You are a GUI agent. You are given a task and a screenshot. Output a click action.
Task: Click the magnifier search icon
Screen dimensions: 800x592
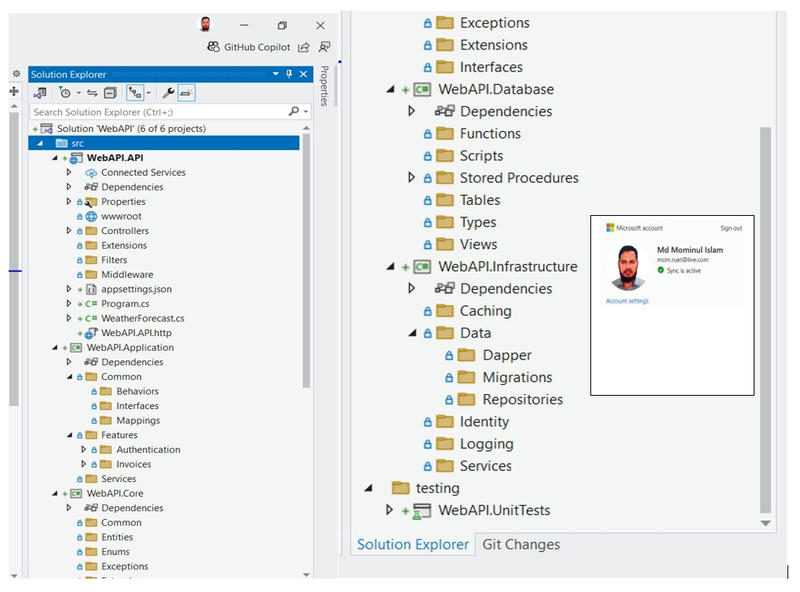point(294,111)
